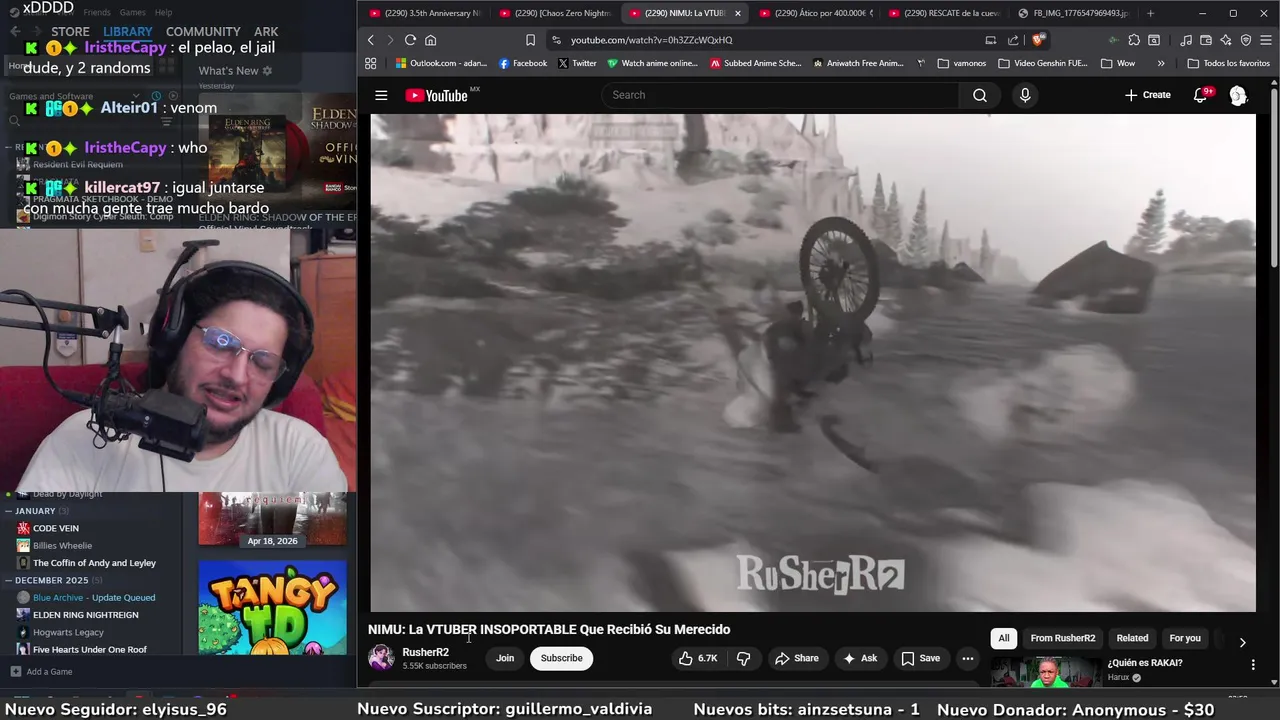This screenshot has height=720, width=1280.
Task: Click the share icon in the address bar
Action: (x=1013, y=40)
